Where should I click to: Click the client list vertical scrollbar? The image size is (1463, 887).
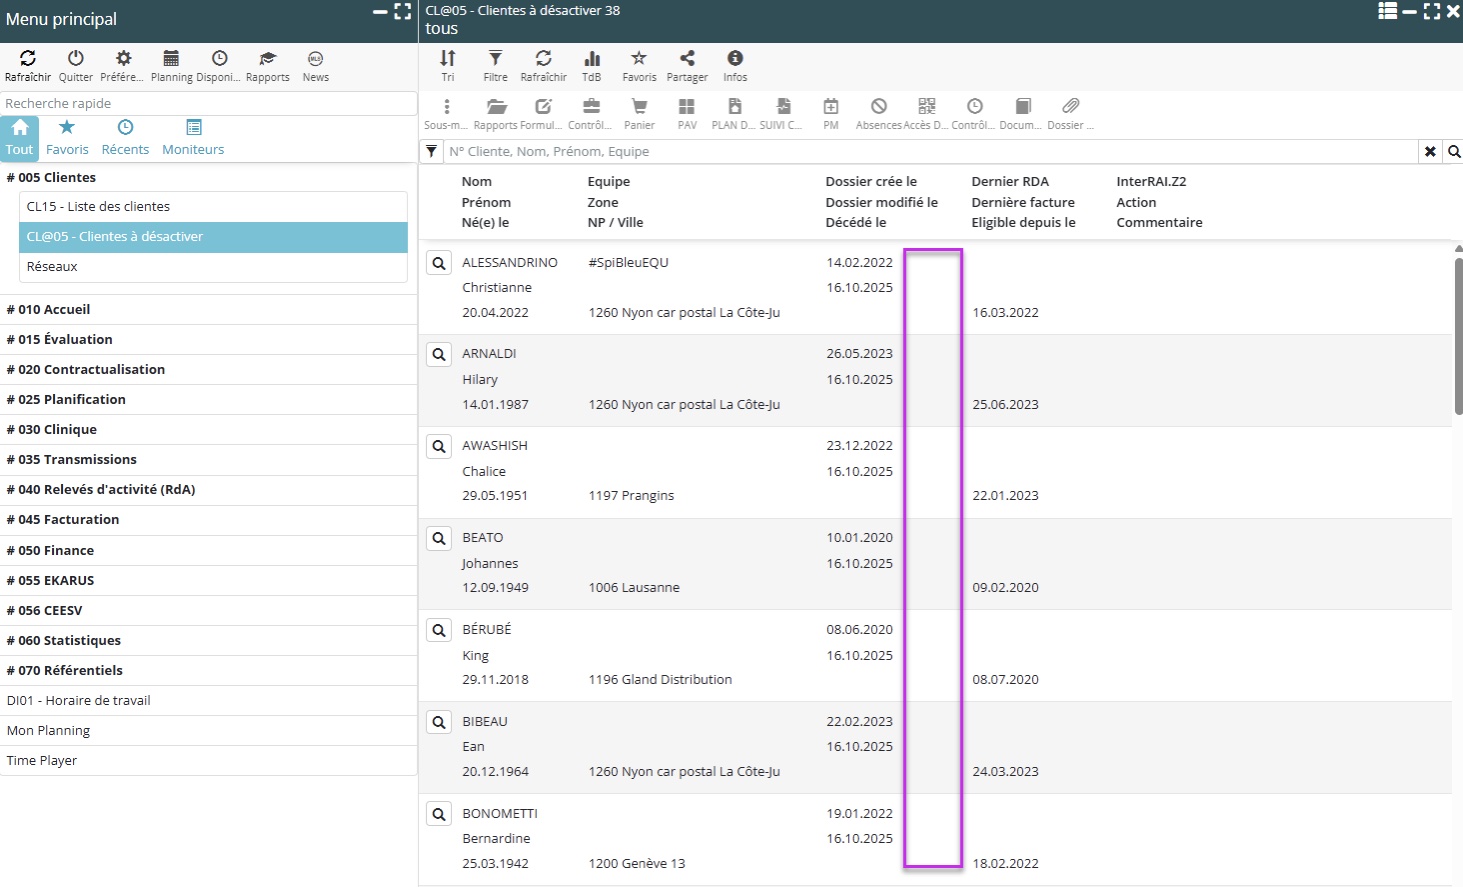click(1457, 335)
